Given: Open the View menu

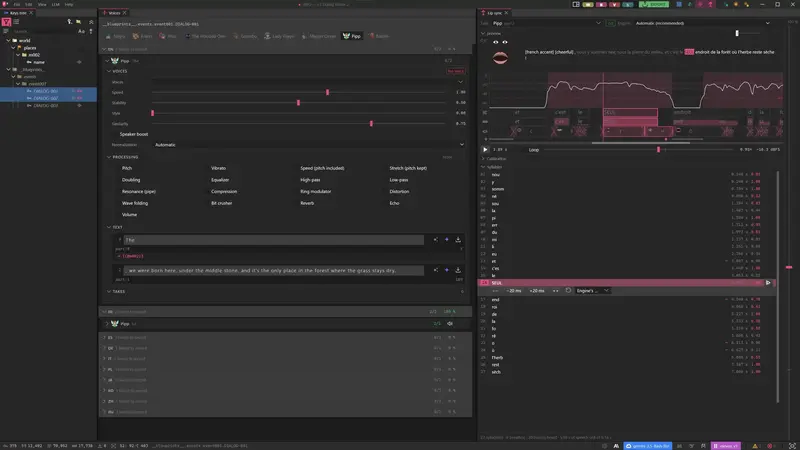Looking at the screenshot, I should click(x=42, y=4).
